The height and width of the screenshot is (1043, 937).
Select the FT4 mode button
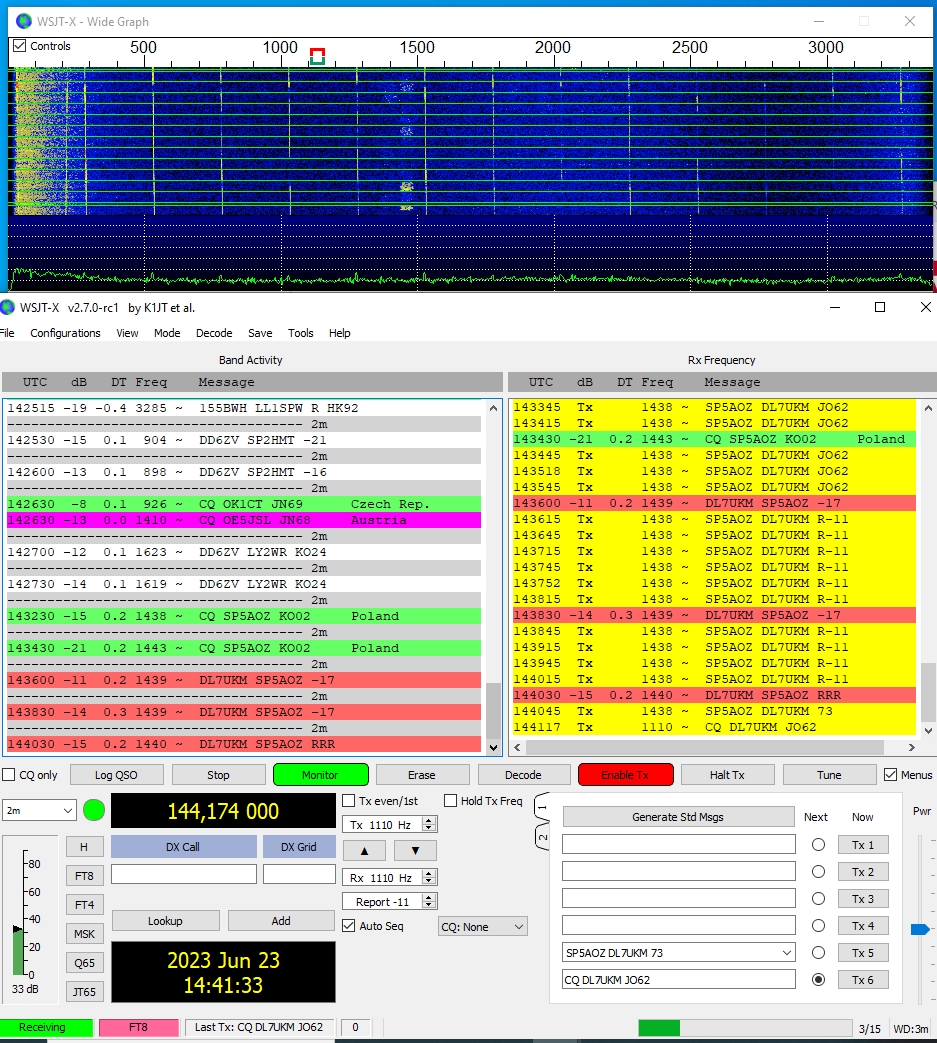pyautogui.click(x=85, y=904)
